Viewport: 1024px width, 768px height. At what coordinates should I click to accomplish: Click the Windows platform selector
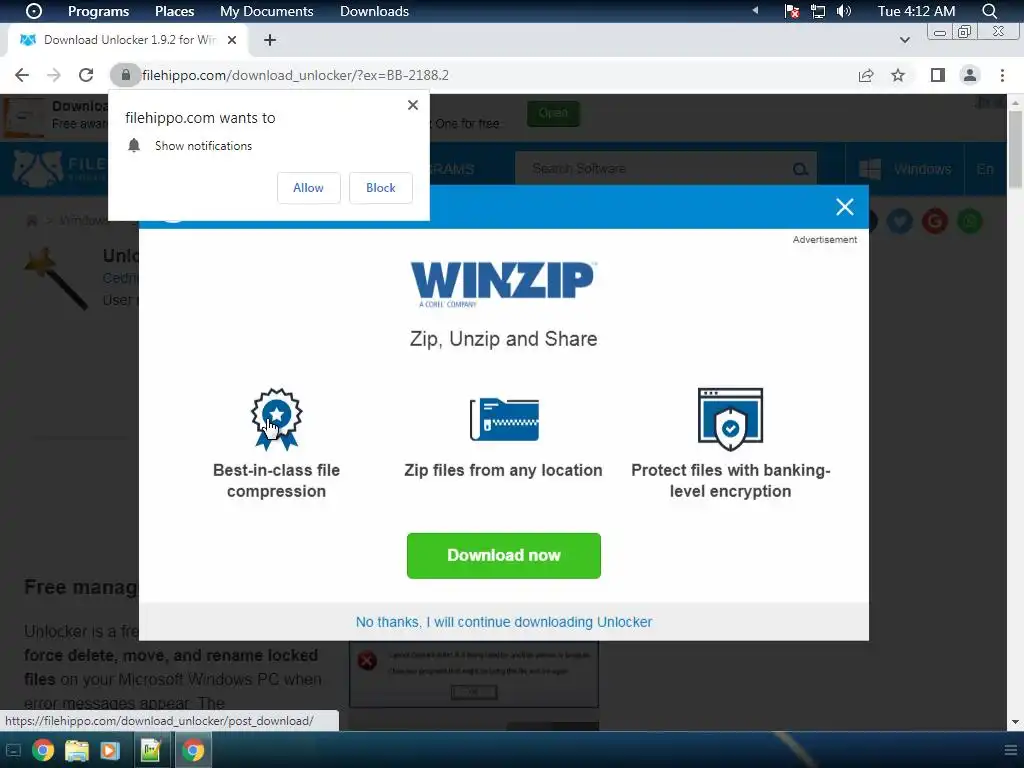pyautogui.click(x=904, y=169)
